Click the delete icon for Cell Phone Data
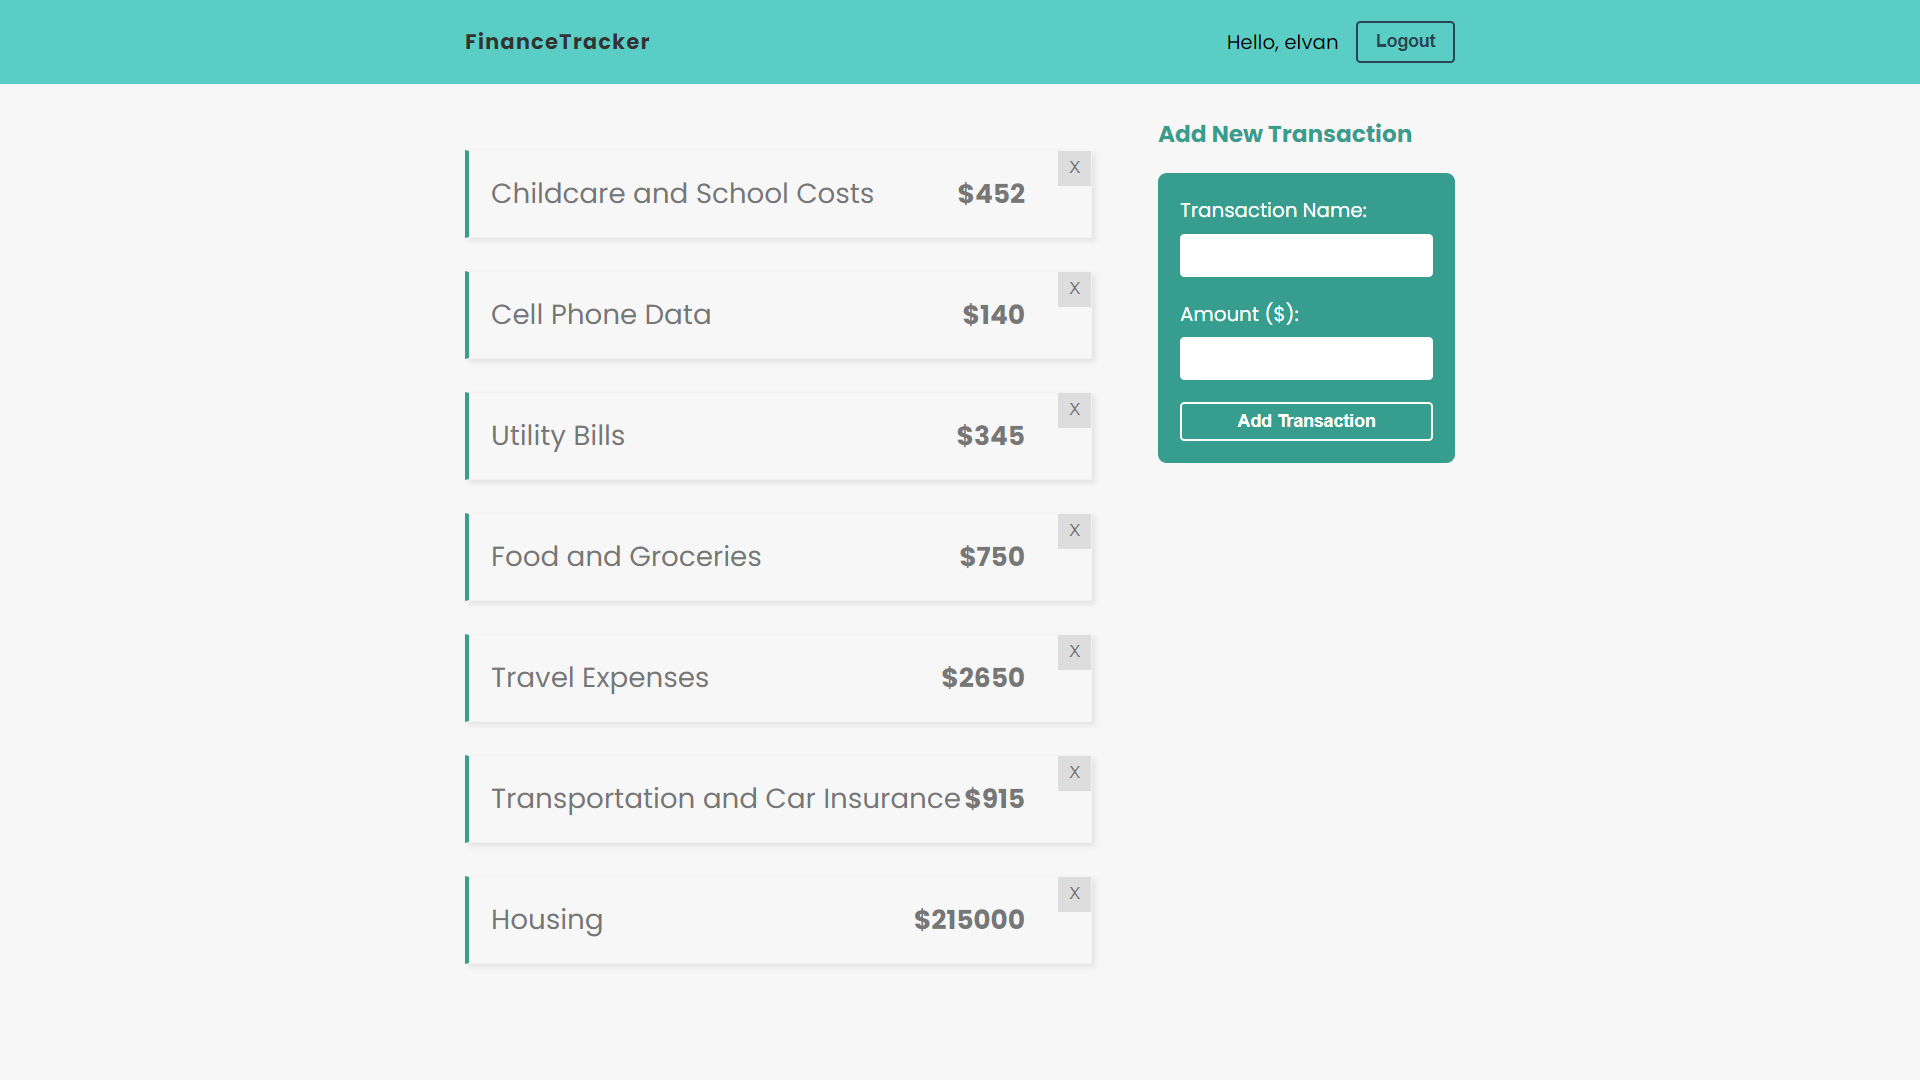Image resolution: width=1920 pixels, height=1080 pixels. pyautogui.click(x=1073, y=289)
